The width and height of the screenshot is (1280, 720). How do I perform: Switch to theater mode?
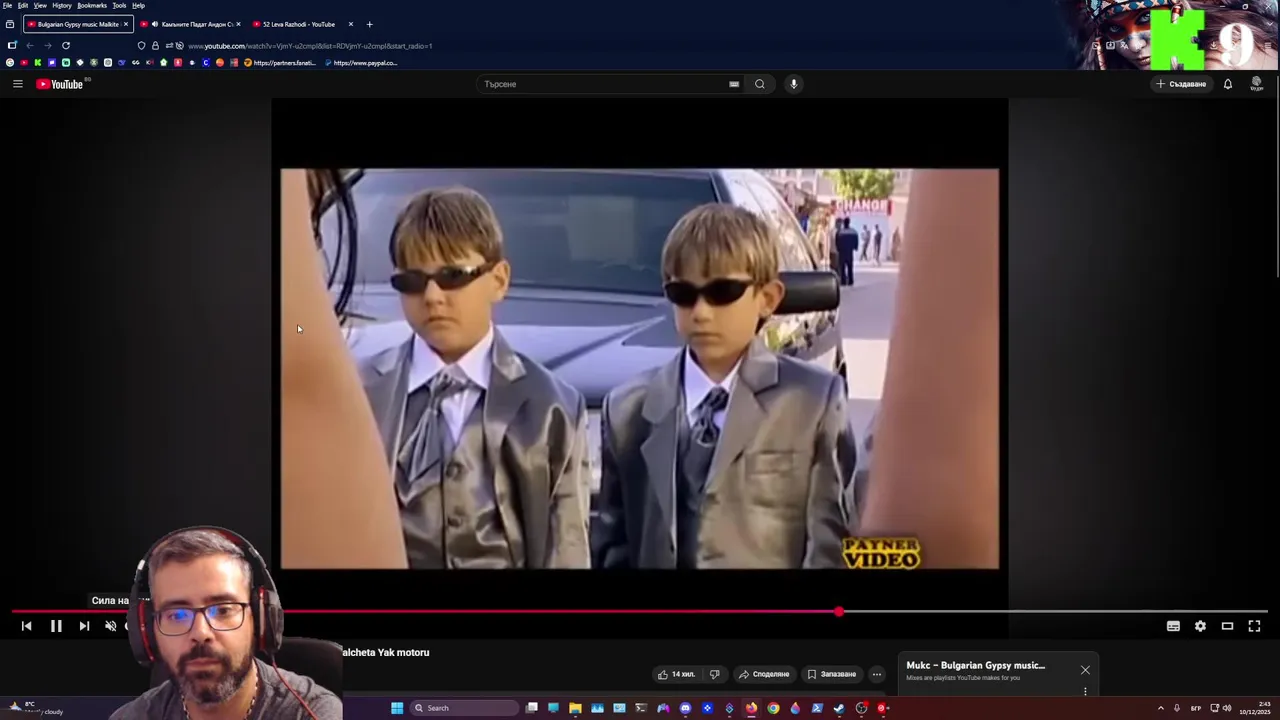tap(1227, 626)
